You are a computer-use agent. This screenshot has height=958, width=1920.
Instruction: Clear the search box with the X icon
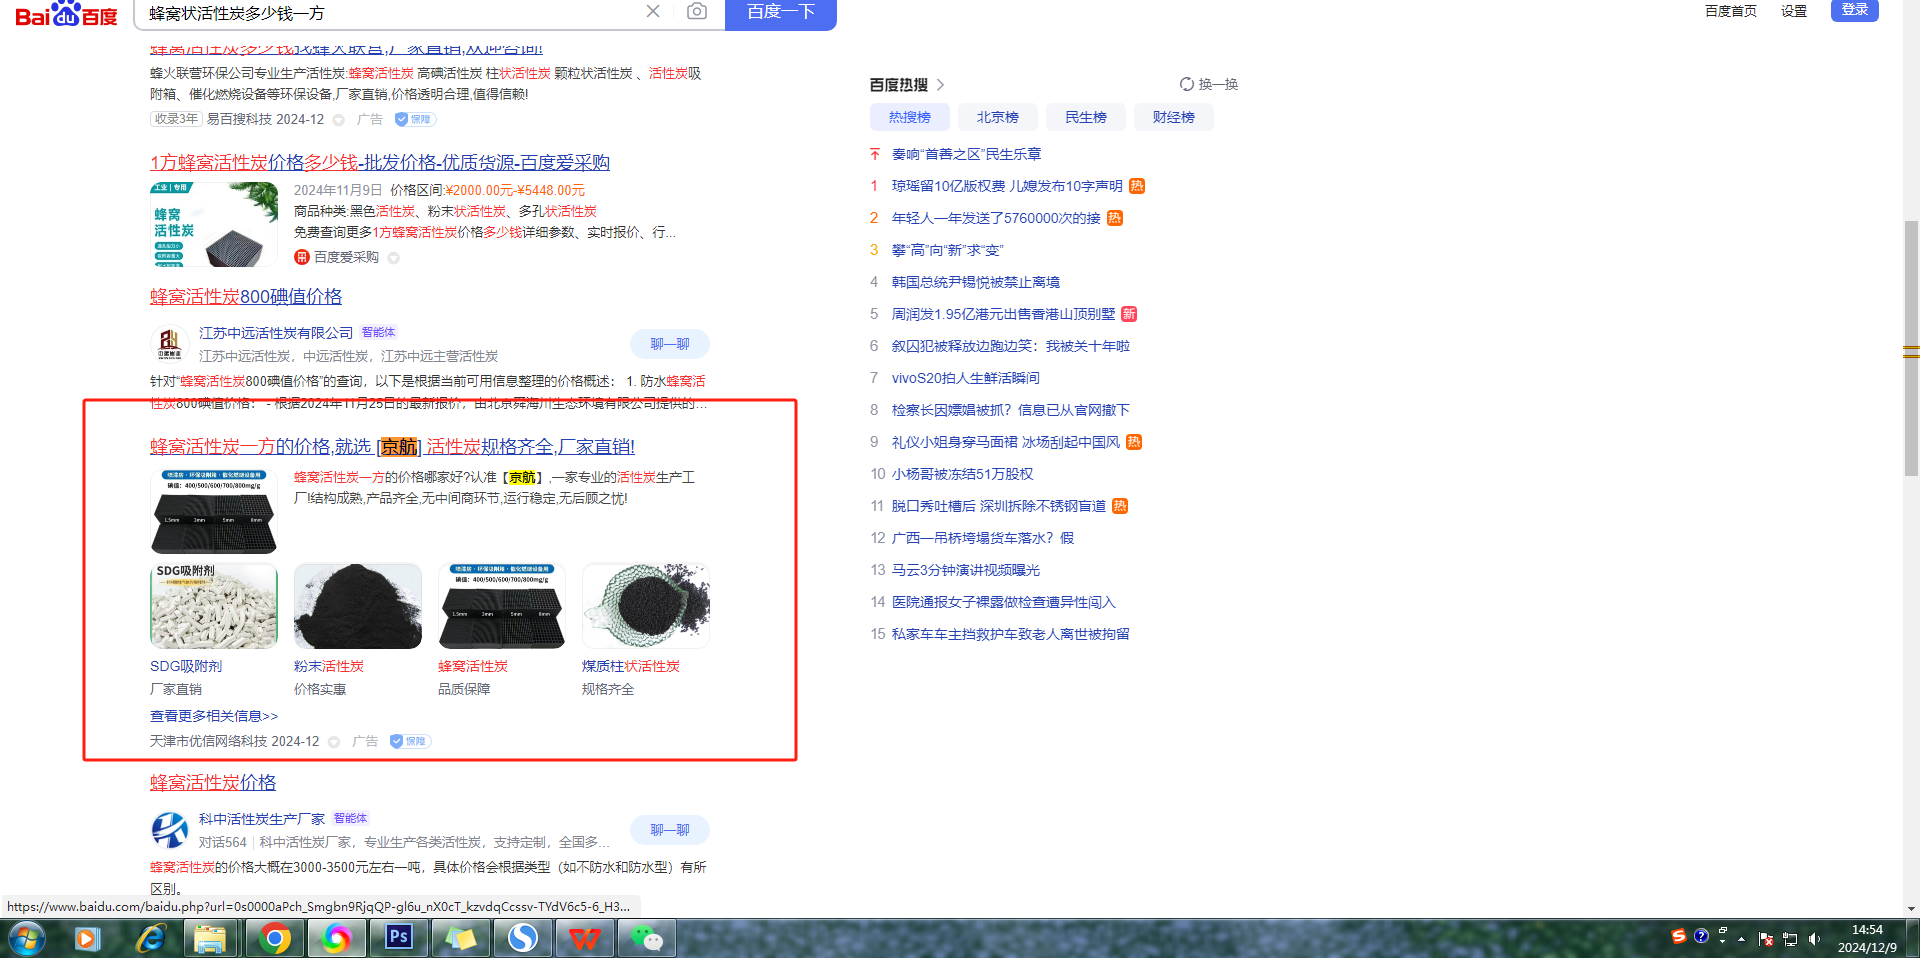click(x=653, y=11)
